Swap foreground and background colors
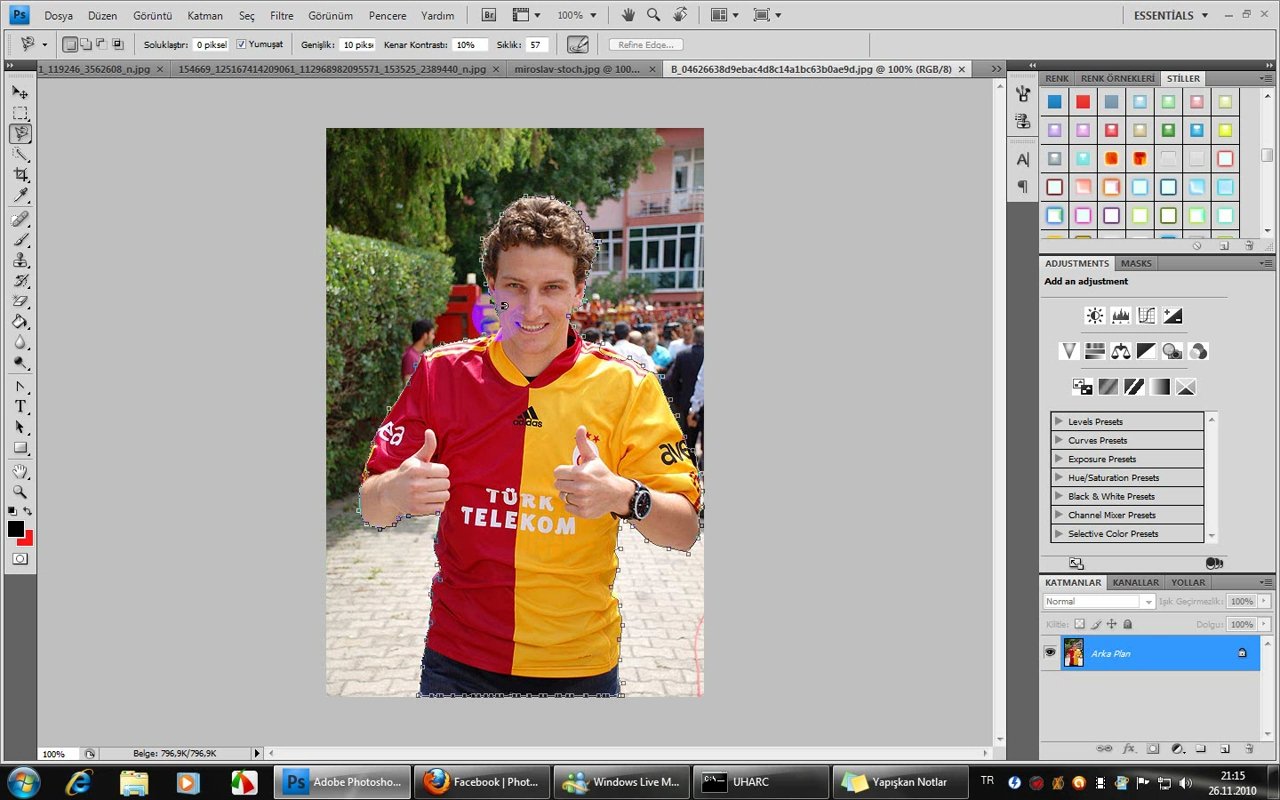 (28, 511)
